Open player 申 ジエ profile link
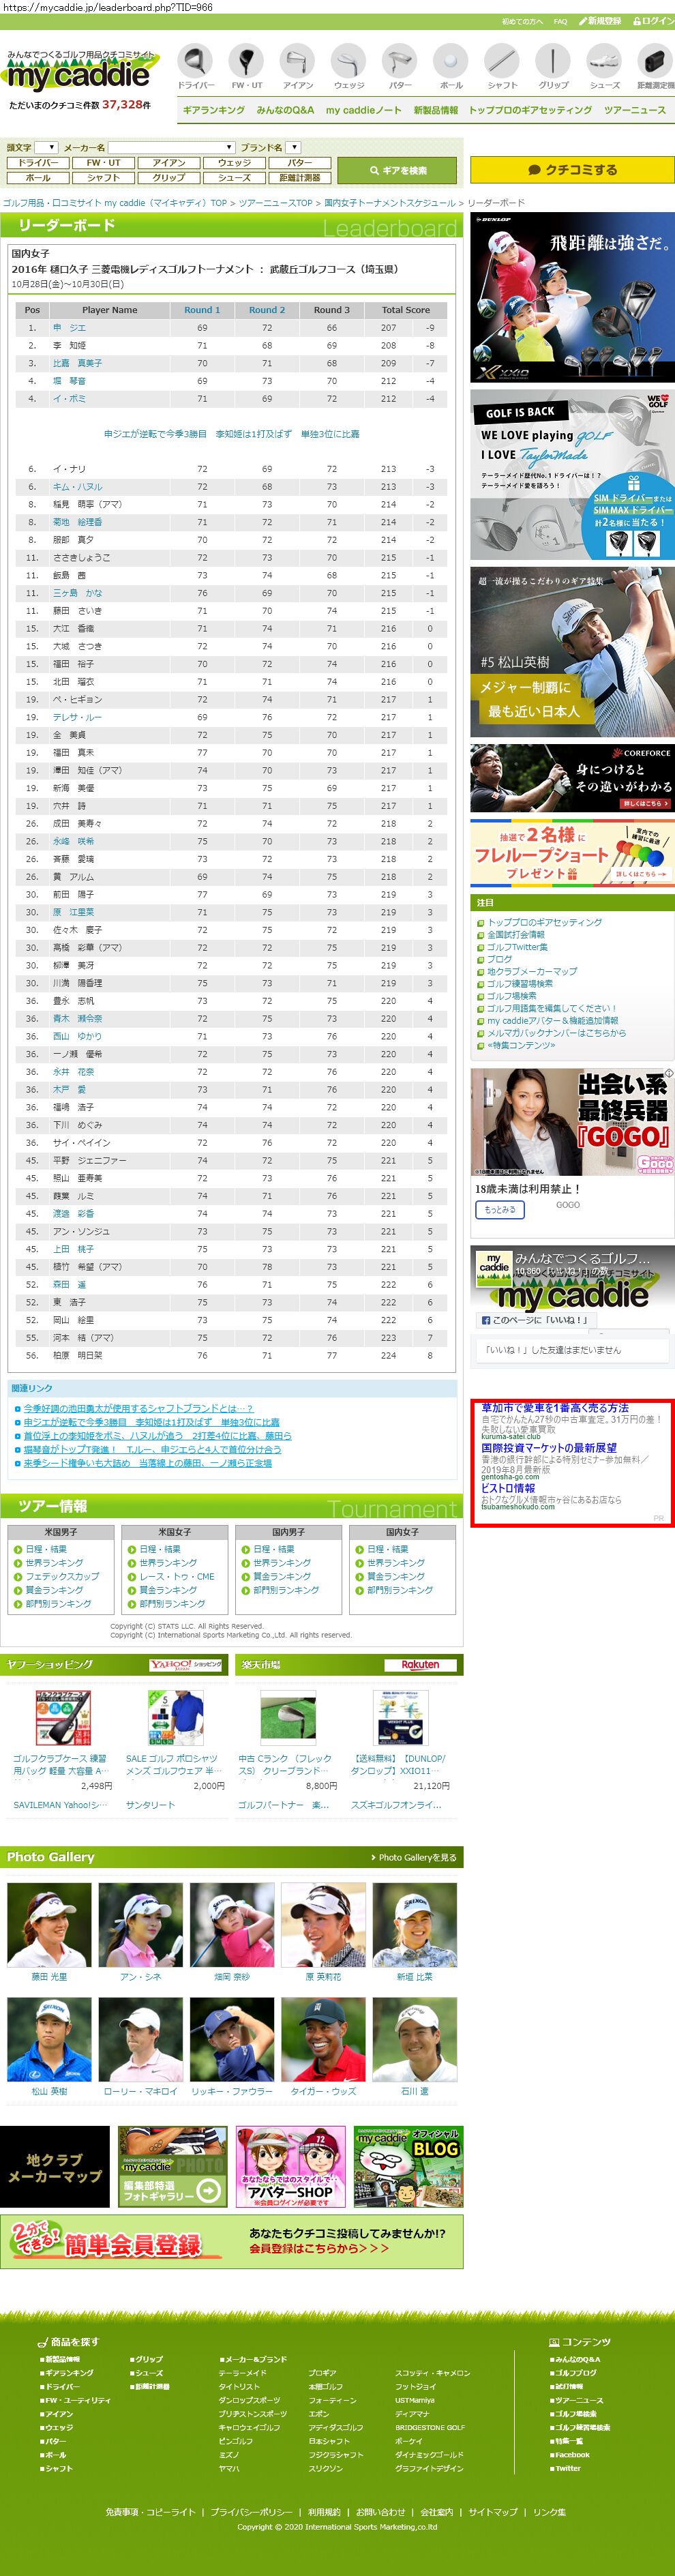 [x=69, y=328]
